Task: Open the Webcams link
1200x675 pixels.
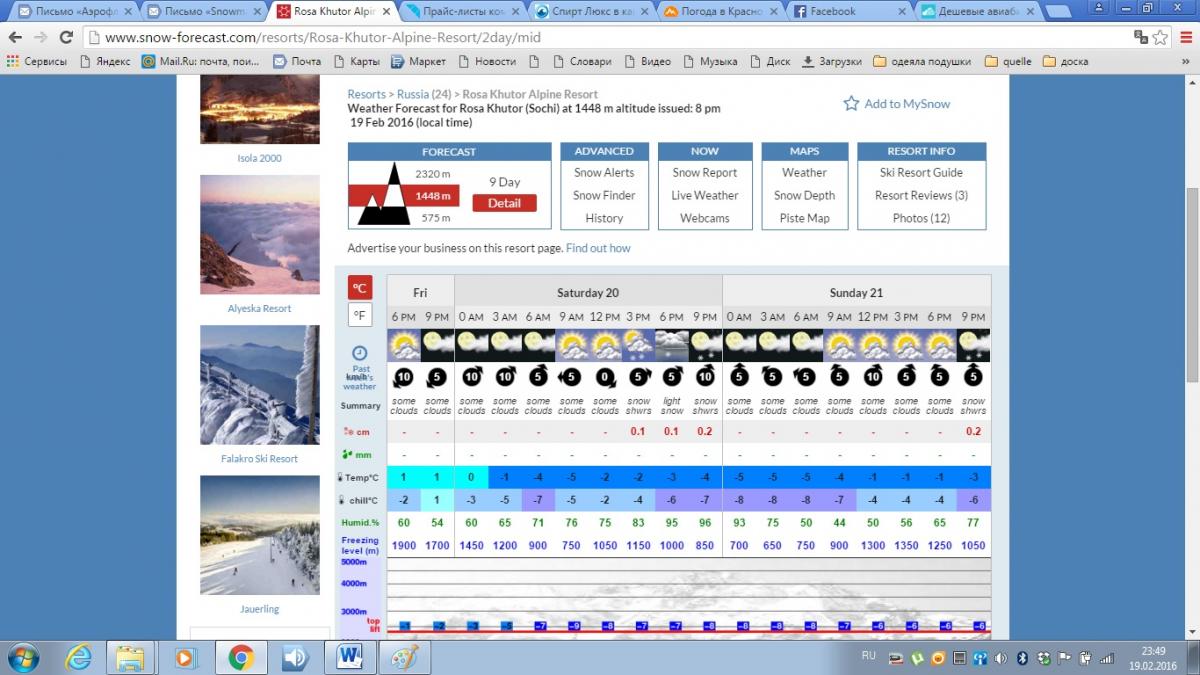Action: 705,218
